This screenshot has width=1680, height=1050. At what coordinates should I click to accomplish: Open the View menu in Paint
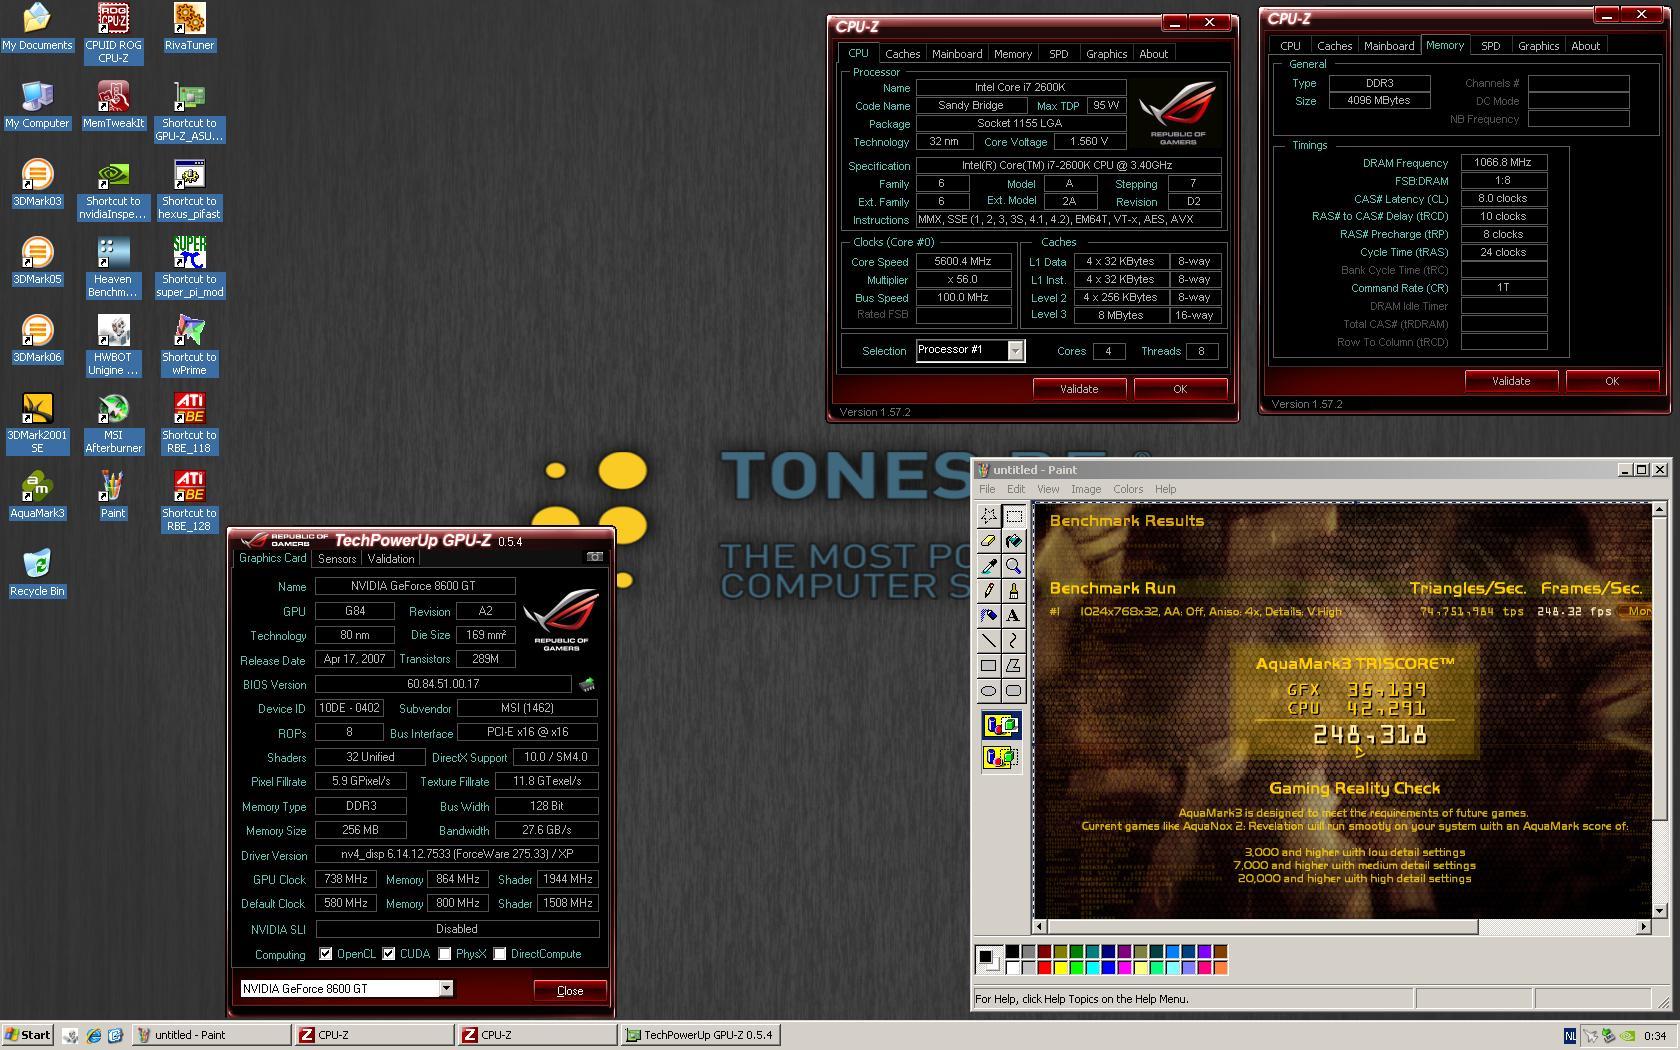click(x=1048, y=489)
